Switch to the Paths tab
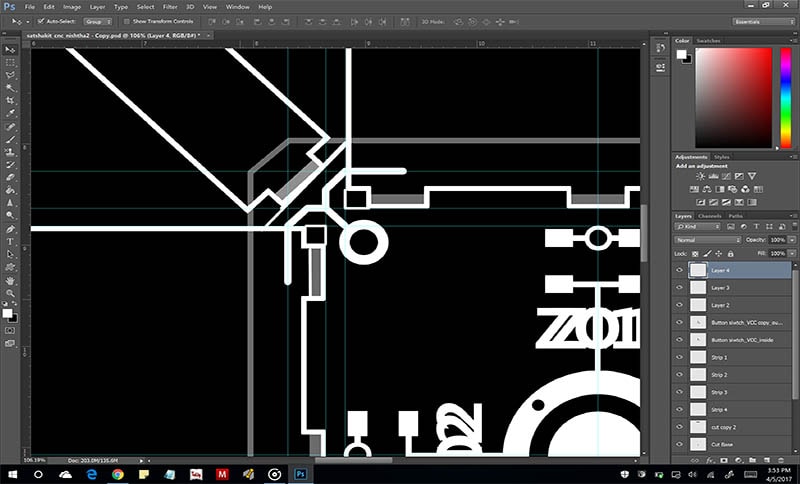This screenshot has height=484, width=800. pos(736,216)
